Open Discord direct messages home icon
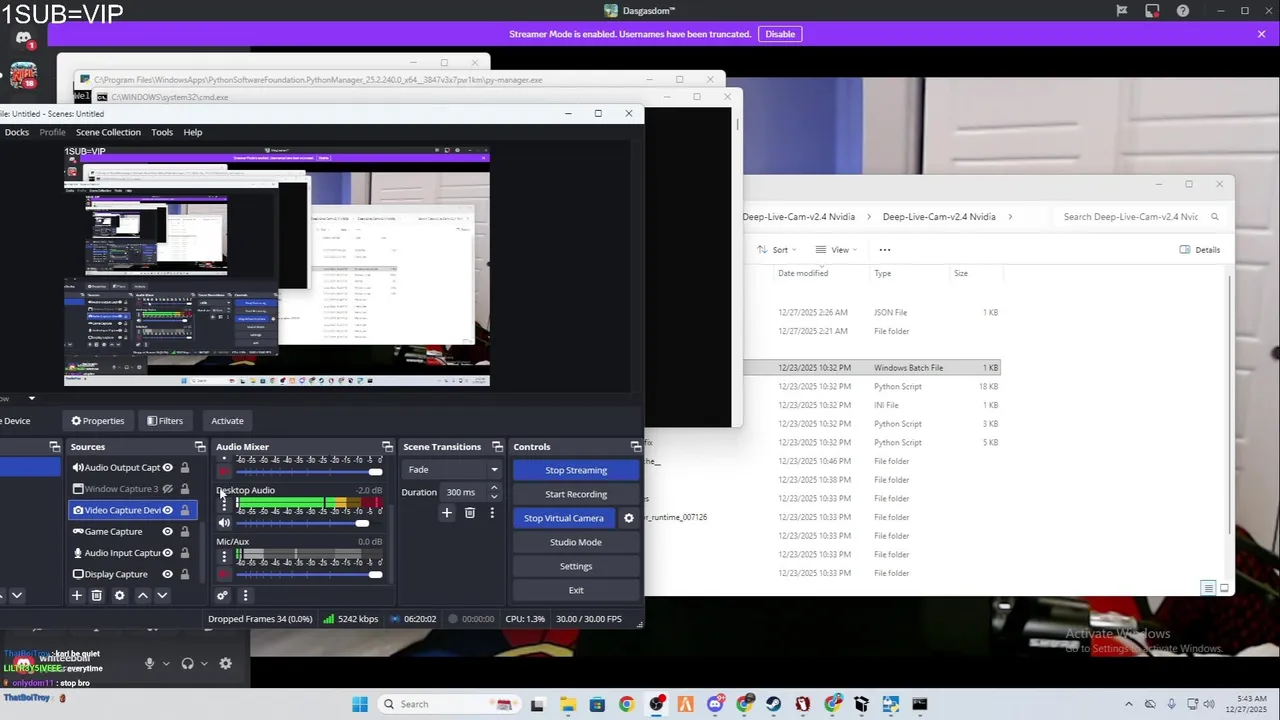 (x=24, y=40)
